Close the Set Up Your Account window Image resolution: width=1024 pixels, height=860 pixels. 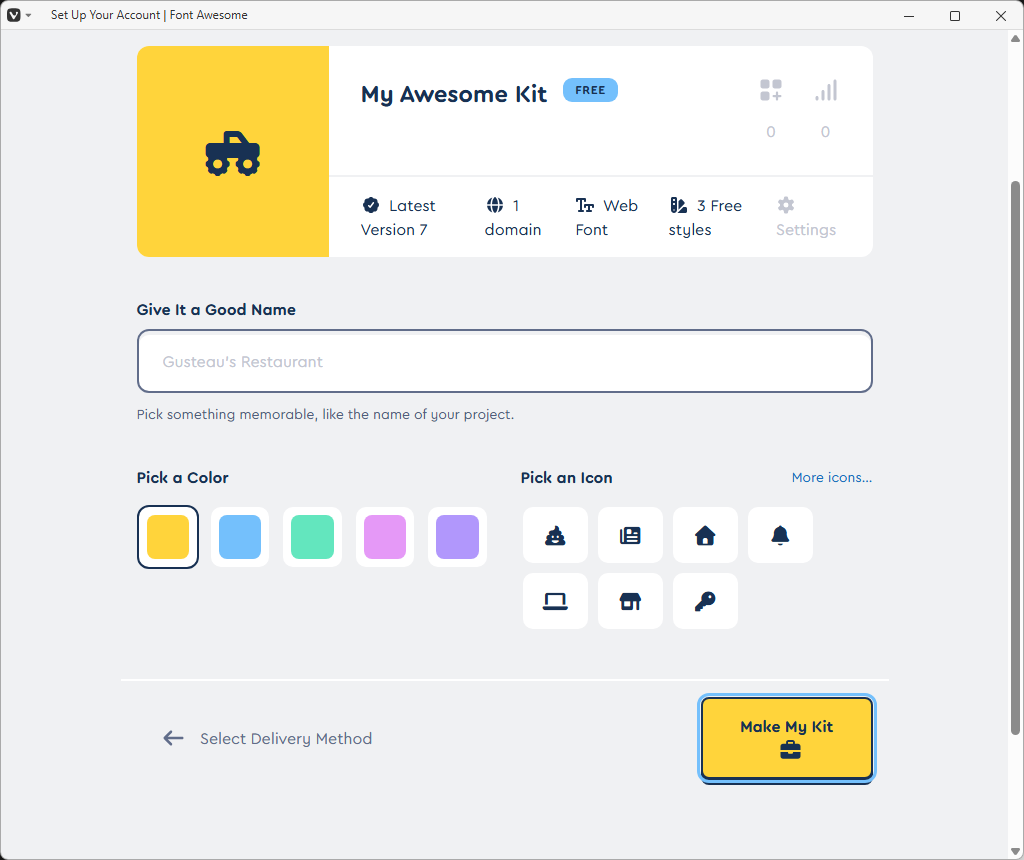(x=1000, y=16)
